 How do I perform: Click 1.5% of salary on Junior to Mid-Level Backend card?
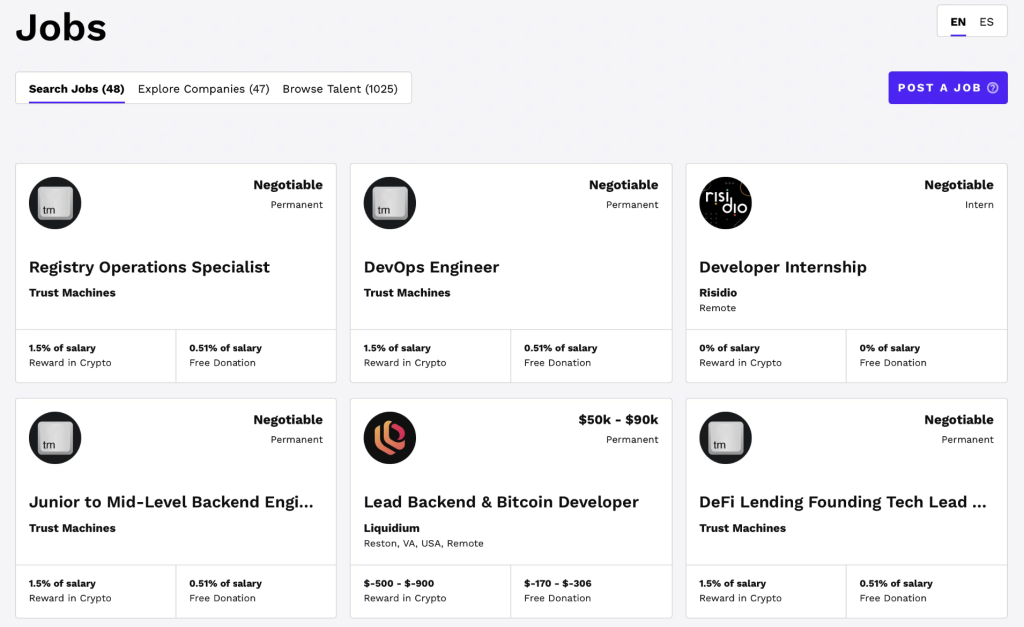click(x=62, y=583)
